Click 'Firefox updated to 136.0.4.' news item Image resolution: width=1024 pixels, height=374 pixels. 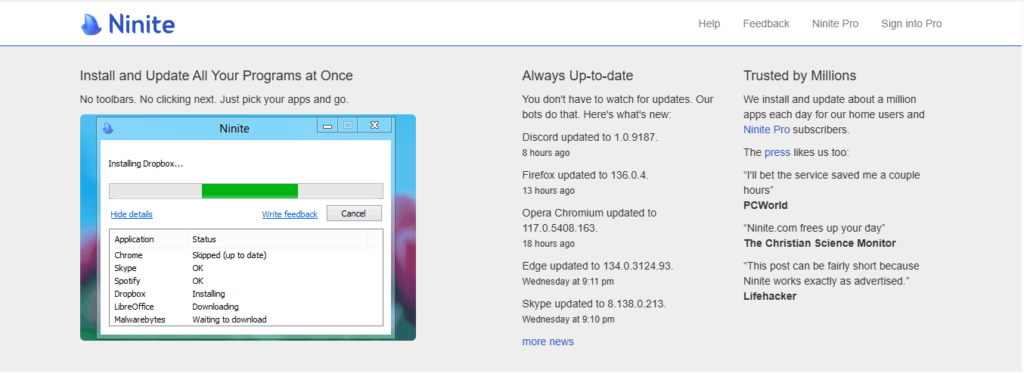(586, 175)
